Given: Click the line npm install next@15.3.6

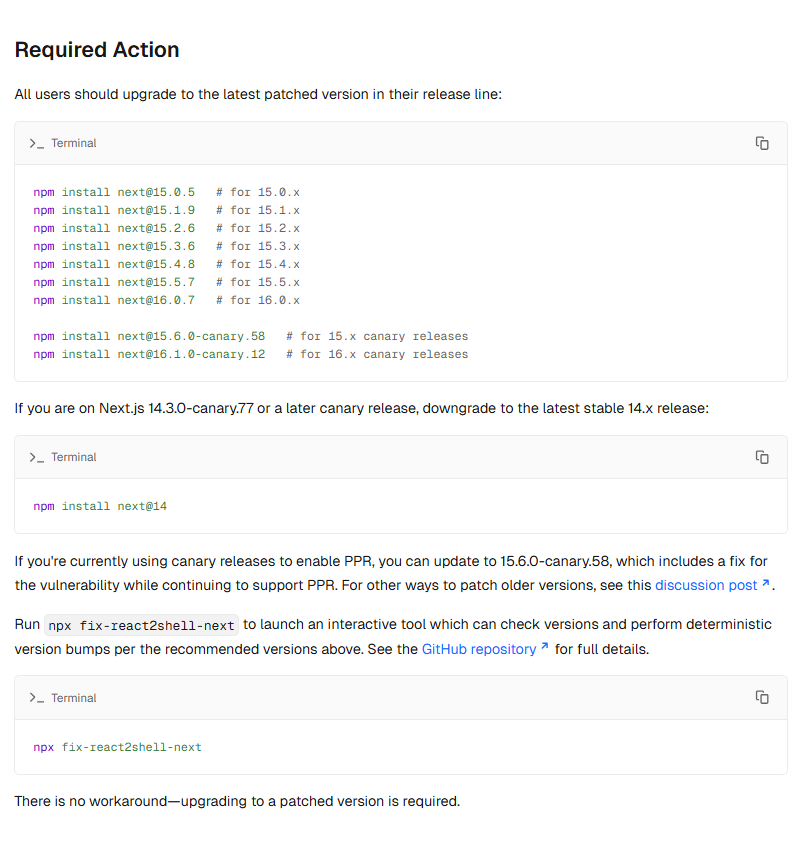Looking at the screenshot, I should [114, 246].
